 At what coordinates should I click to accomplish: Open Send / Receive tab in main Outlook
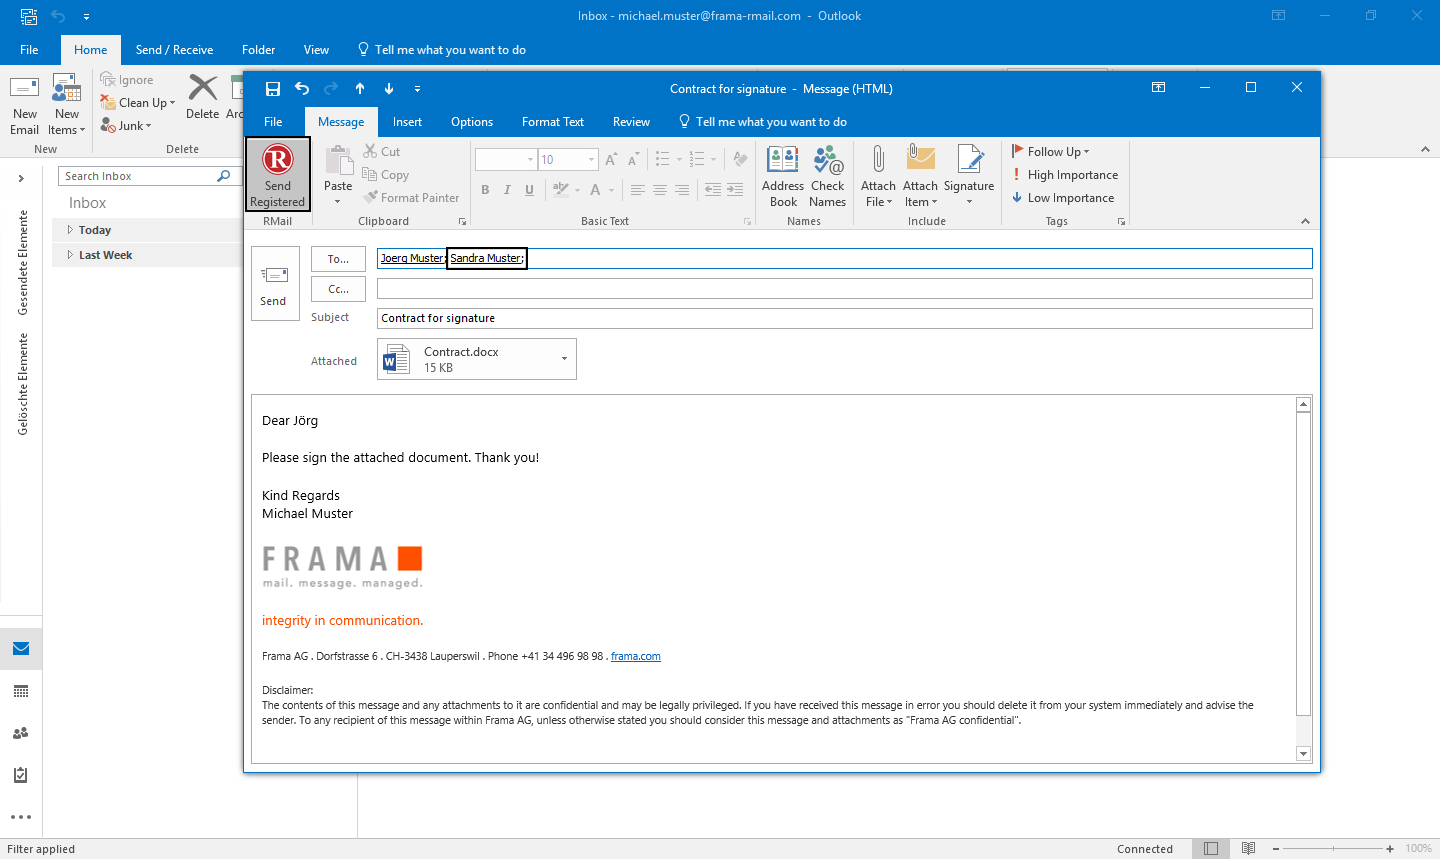tap(174, 50)
